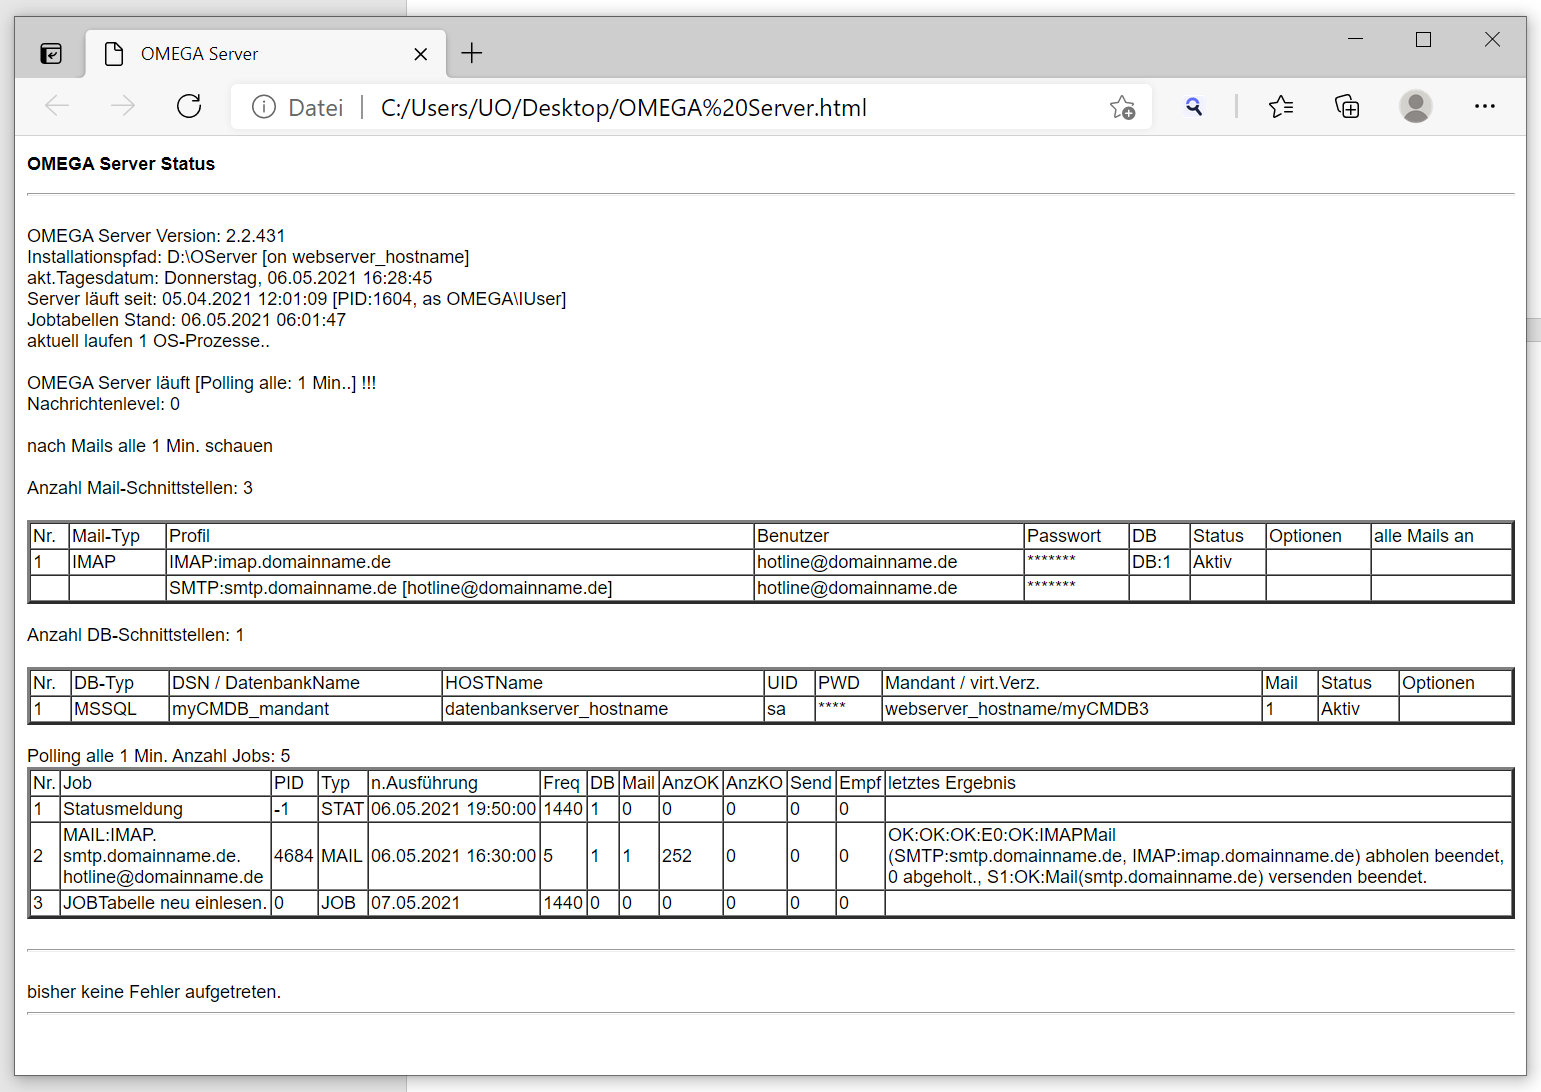Viewport: 1541px width, 1092px height.
Task: Click the myCMDB_mandant database name cell
Action: pyautogui.click(x=250, y=709)
